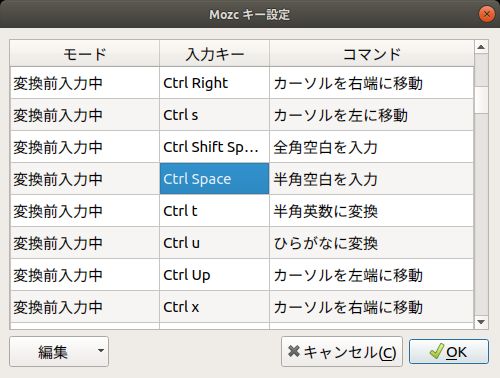Click the キャンセル button

[x=342, y=352]
